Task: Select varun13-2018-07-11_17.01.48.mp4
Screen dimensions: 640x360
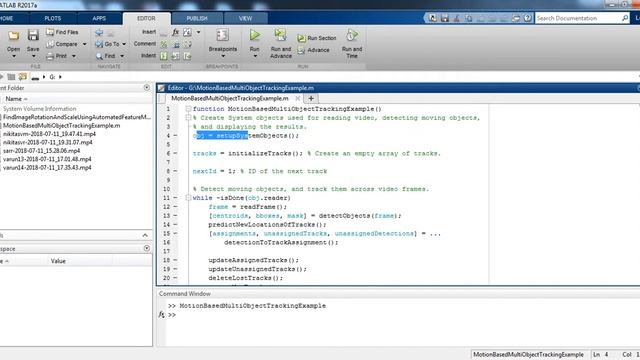Action: (47, 159)
